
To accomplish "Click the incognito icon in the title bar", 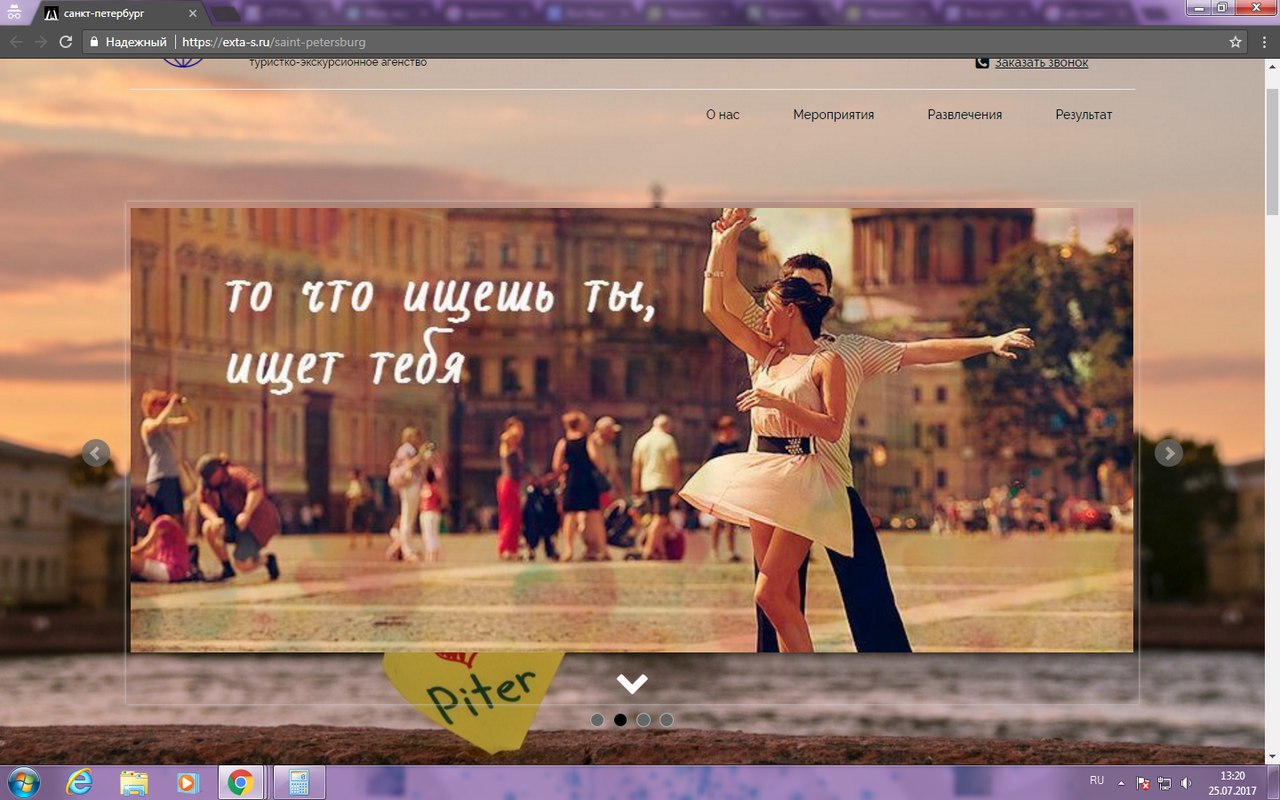I will [x=14, y=13].
